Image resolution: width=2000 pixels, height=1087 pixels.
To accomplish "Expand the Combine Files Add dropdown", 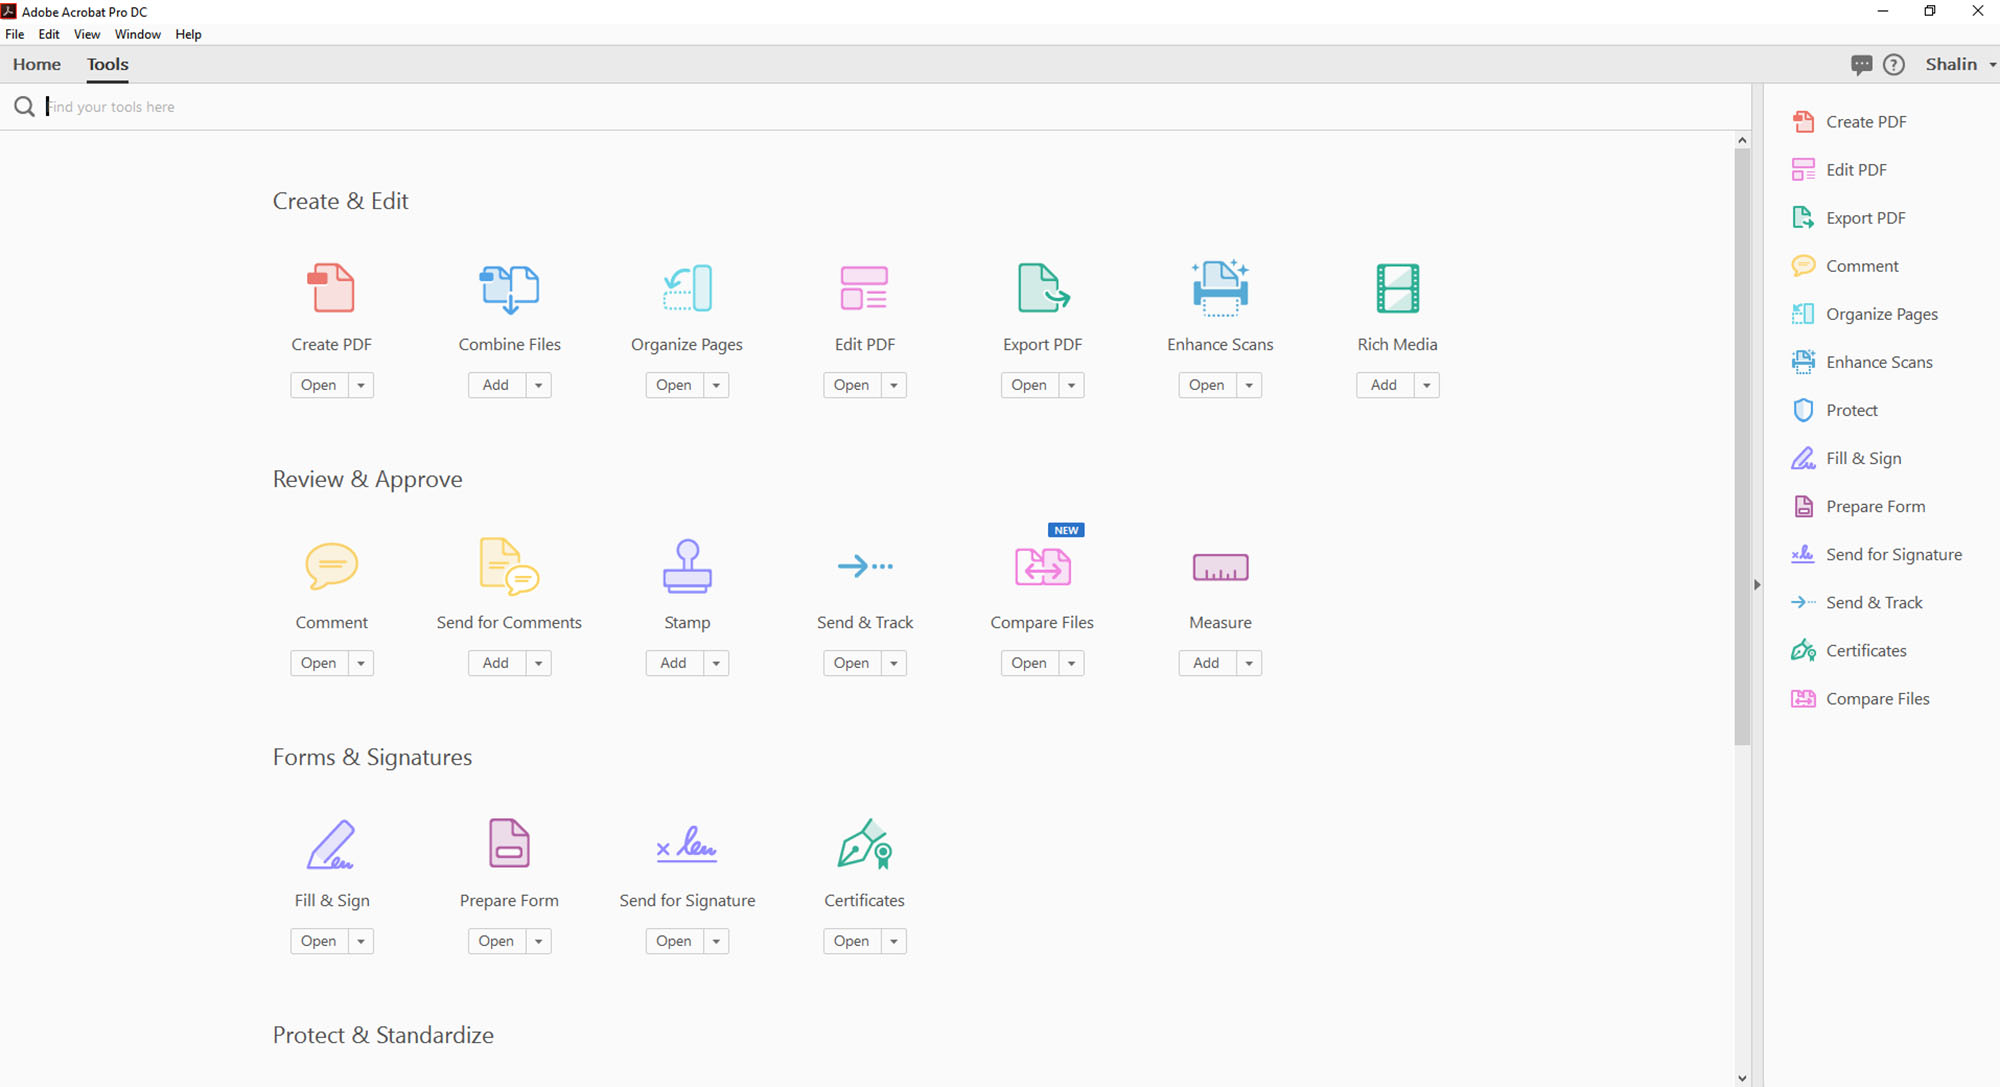I will [x=537, y=384].
